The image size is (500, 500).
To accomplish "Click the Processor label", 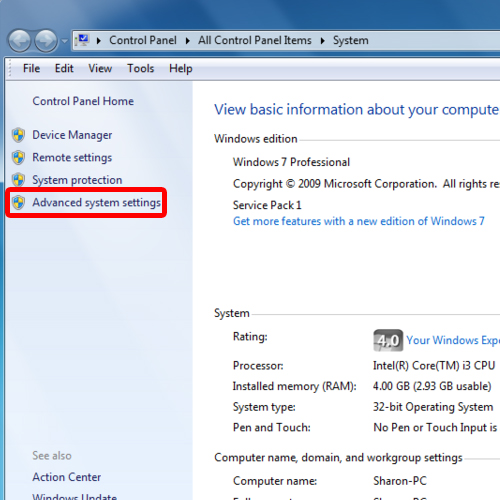I will click(x=258, y=366).
